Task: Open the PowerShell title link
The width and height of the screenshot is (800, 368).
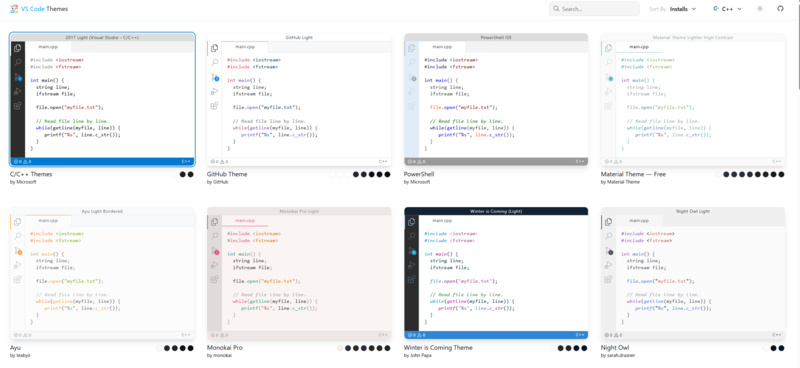Action: 419,174
